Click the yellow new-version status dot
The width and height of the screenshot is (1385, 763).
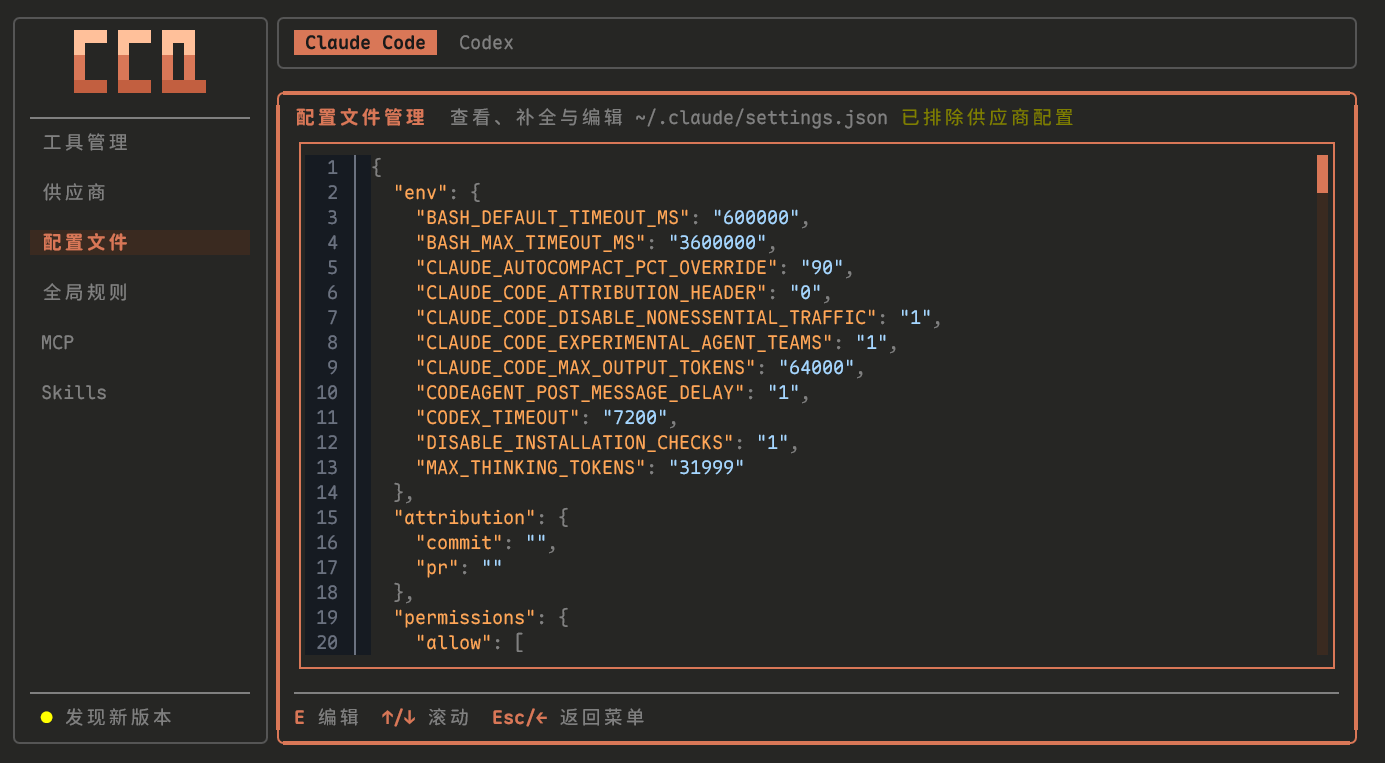pos(46,717)
